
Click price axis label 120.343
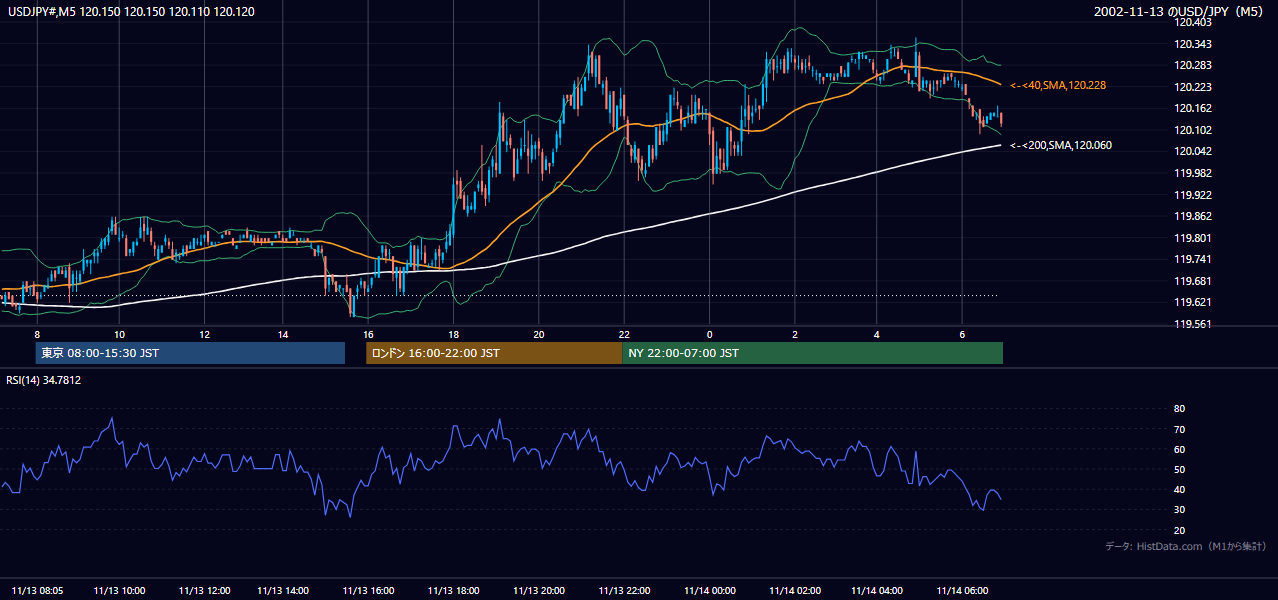pyautogui.click(x=1192, y=44)
